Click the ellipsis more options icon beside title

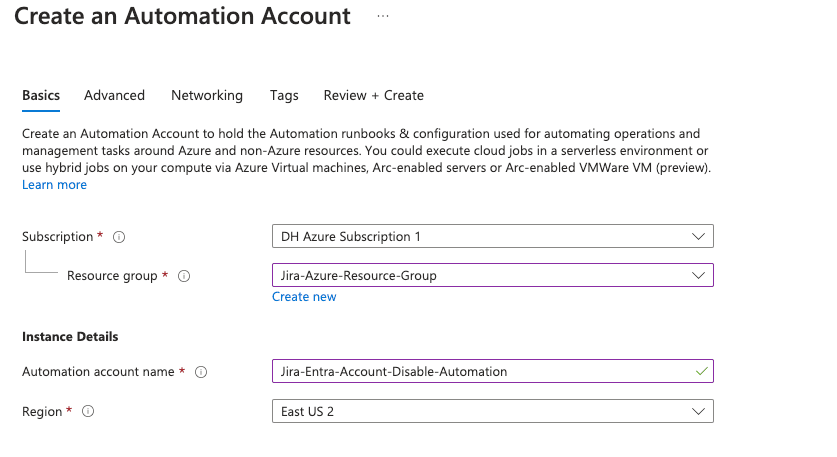[382, 17]
